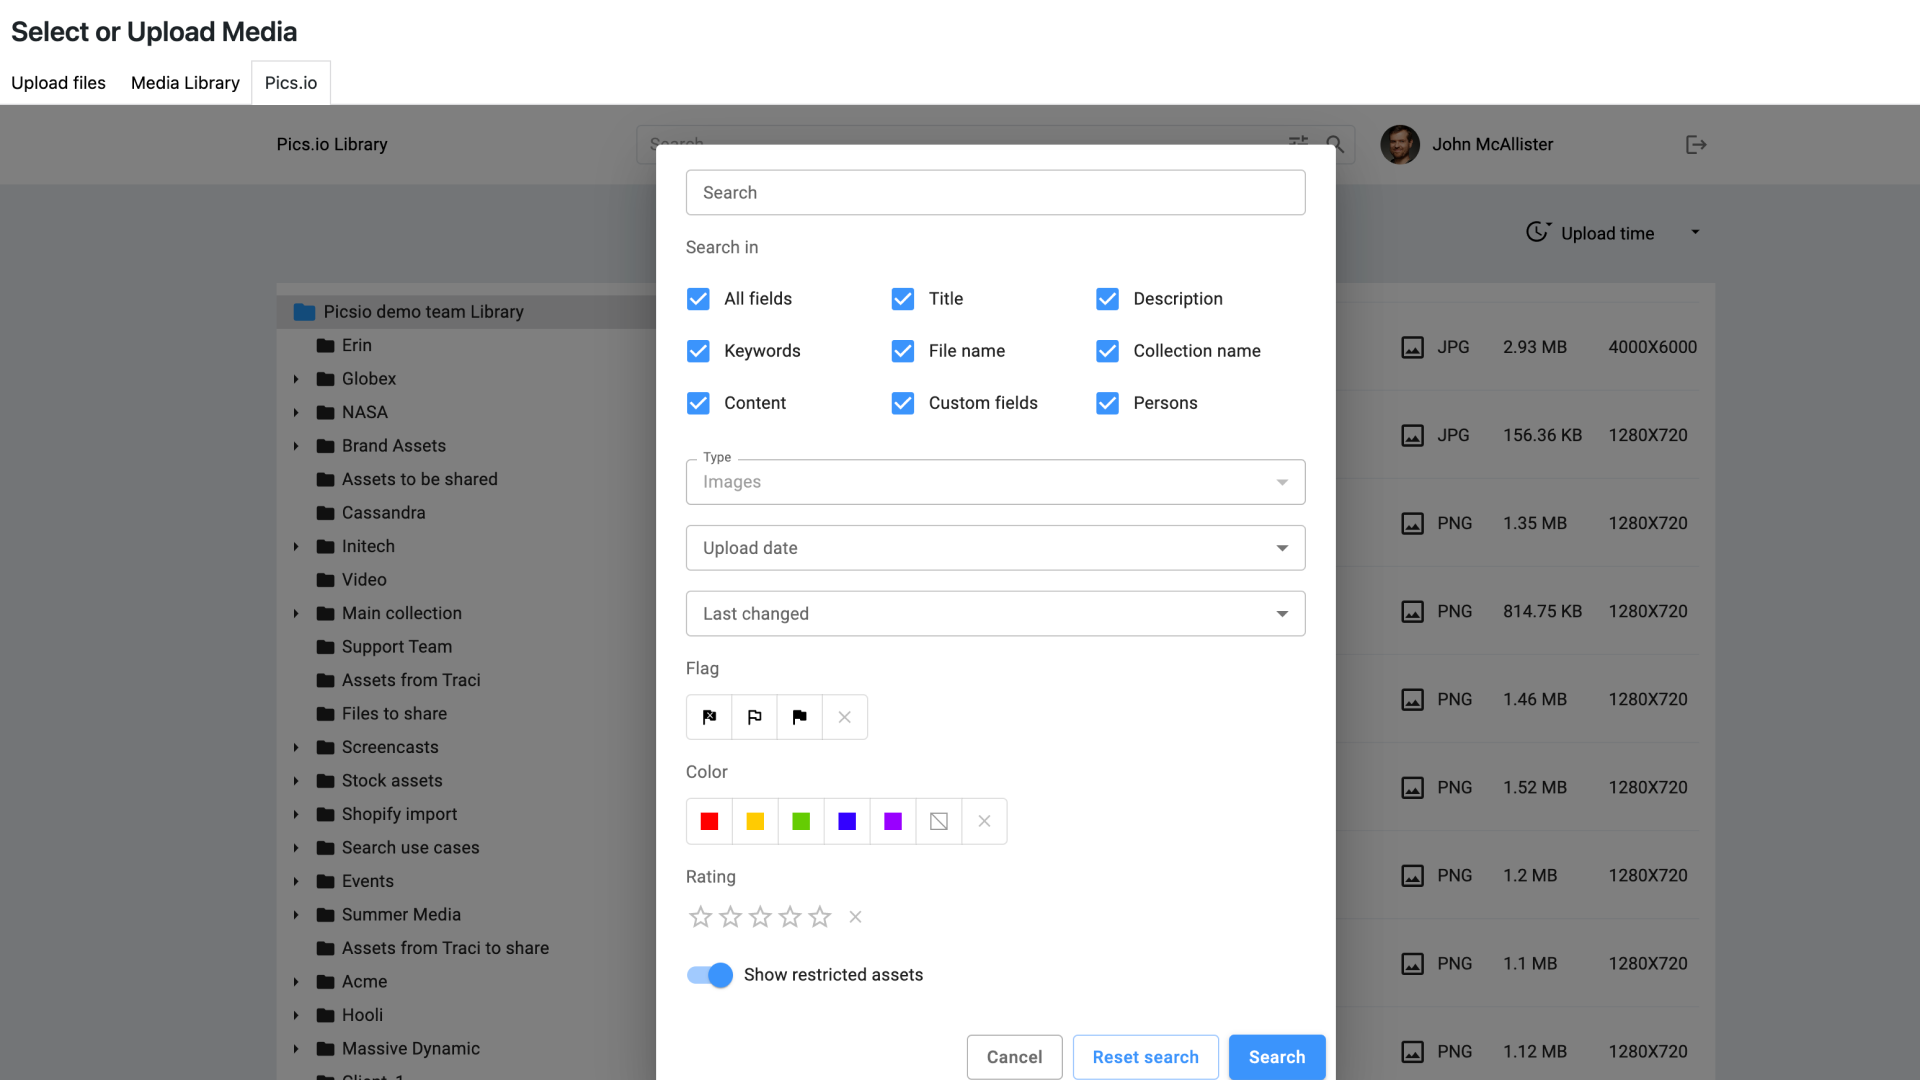The image size is (1920, 1080).
Task: Clear the rating filter with X
Action: tap(855, 916)
